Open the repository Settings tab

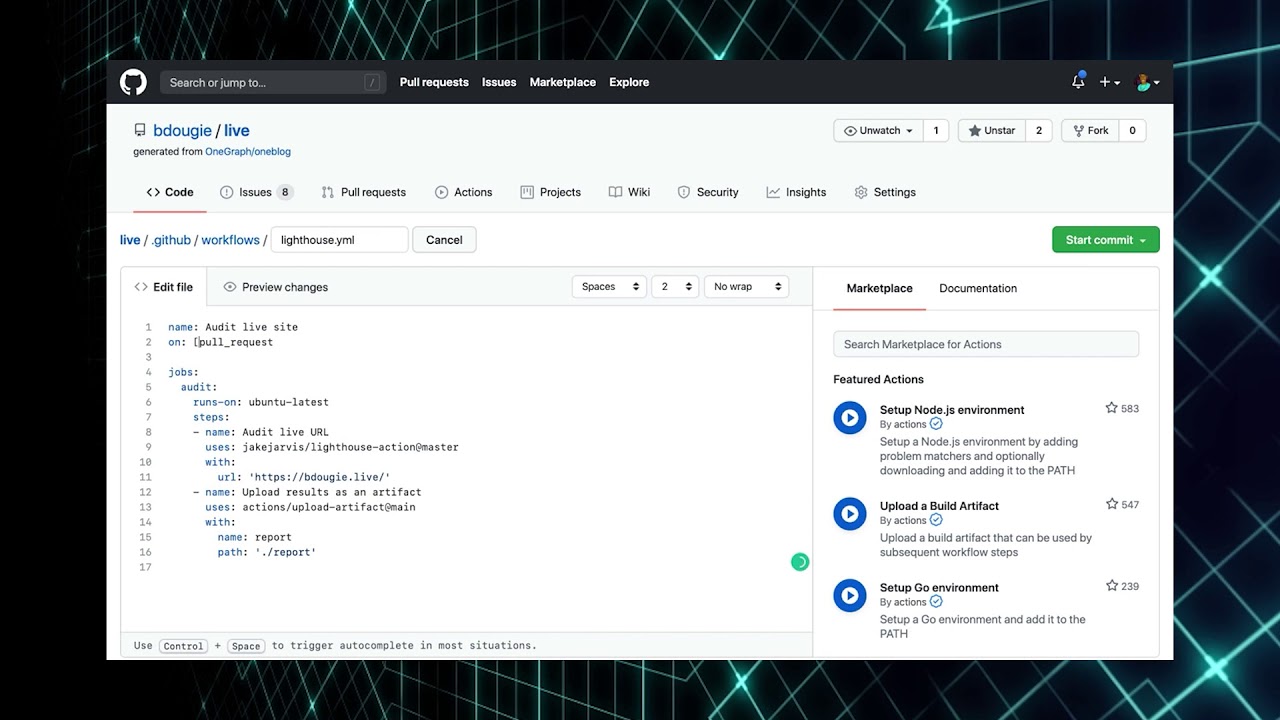click(x=885, y=192)
